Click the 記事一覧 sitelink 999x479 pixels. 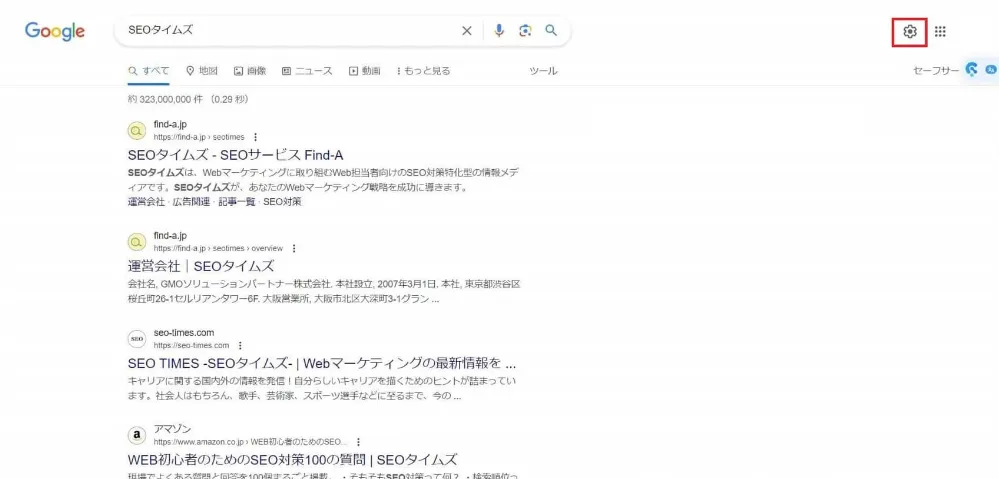(x=236, y=202)
